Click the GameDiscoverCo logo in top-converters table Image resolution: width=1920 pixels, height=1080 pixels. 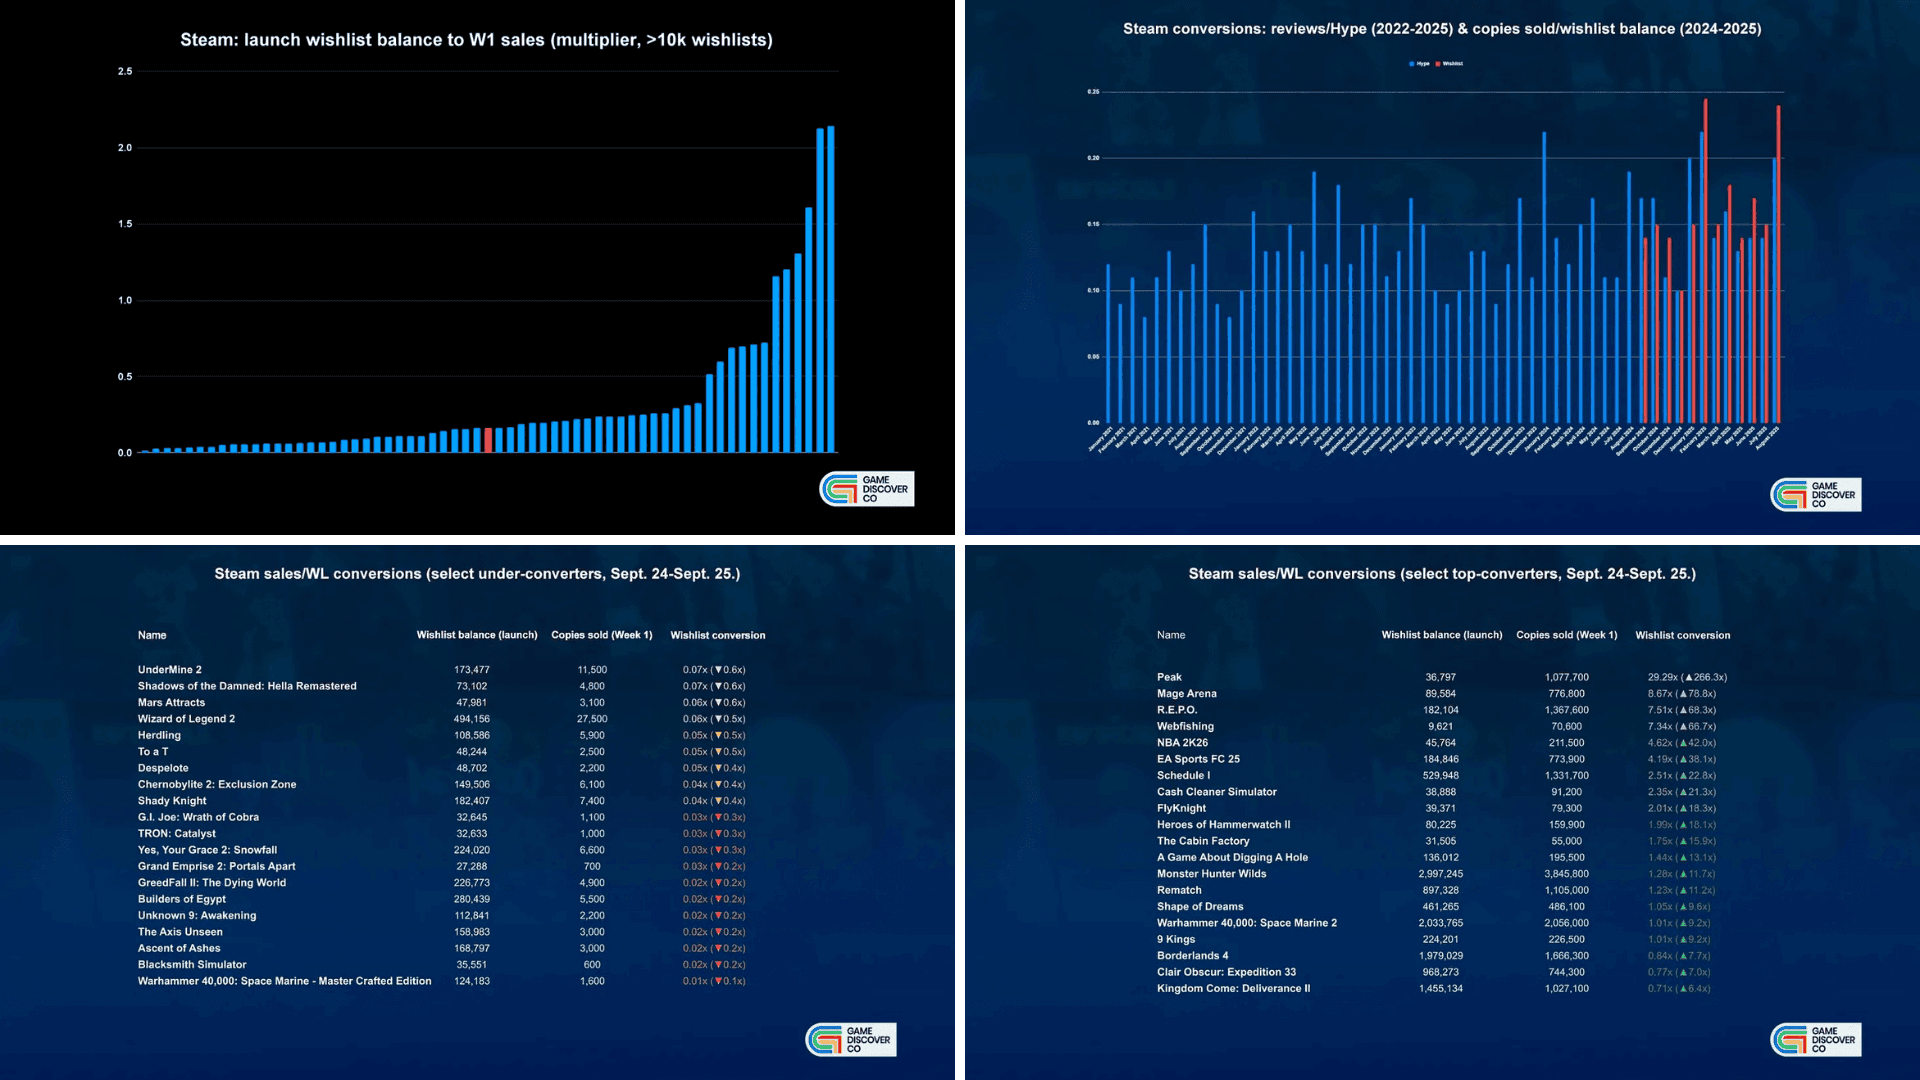click(1815, 1040)
